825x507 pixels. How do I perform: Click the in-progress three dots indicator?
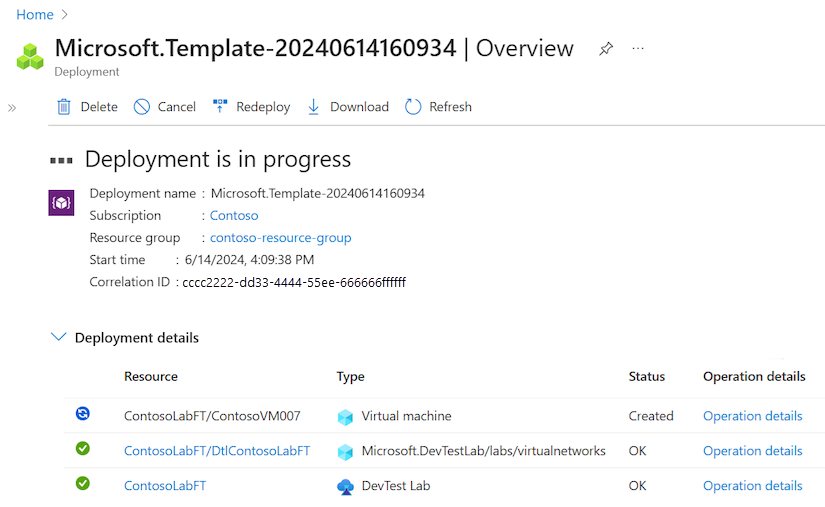point(61,160)
